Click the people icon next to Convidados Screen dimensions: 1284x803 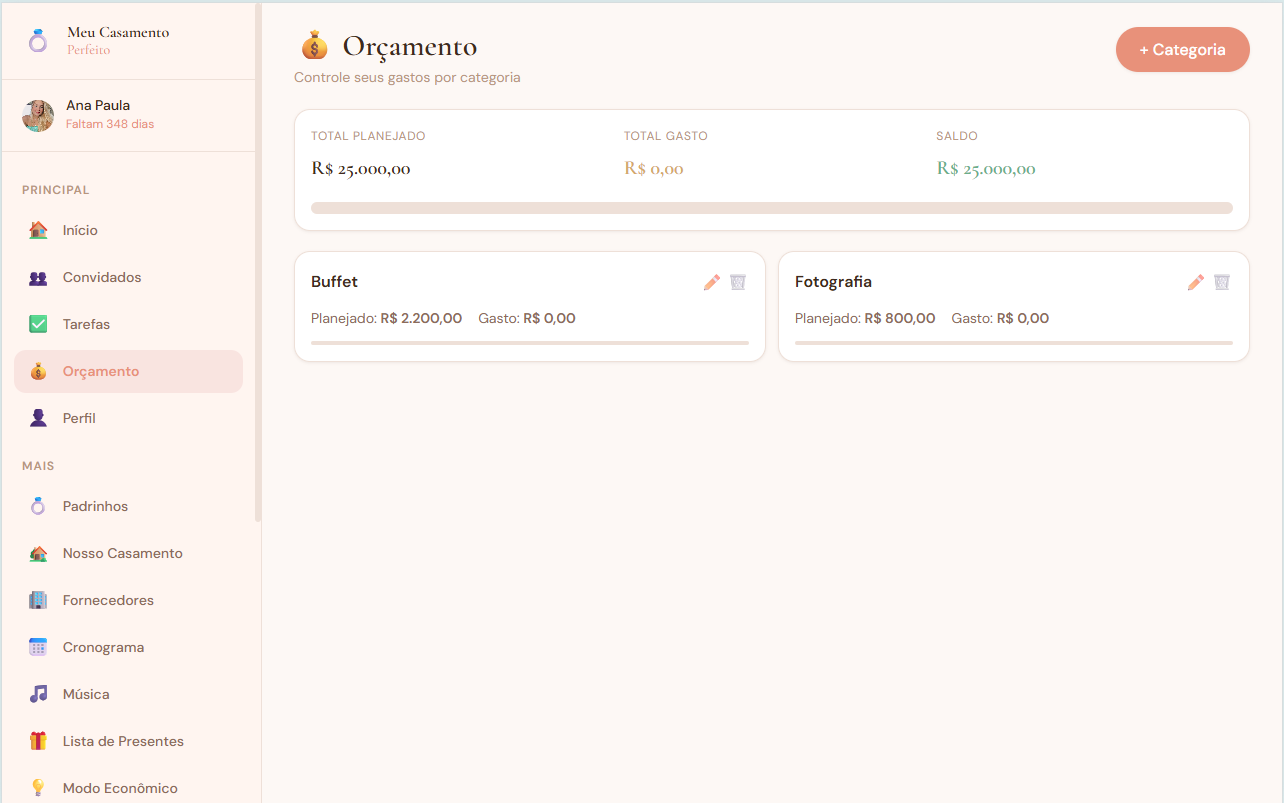point(38,277)
